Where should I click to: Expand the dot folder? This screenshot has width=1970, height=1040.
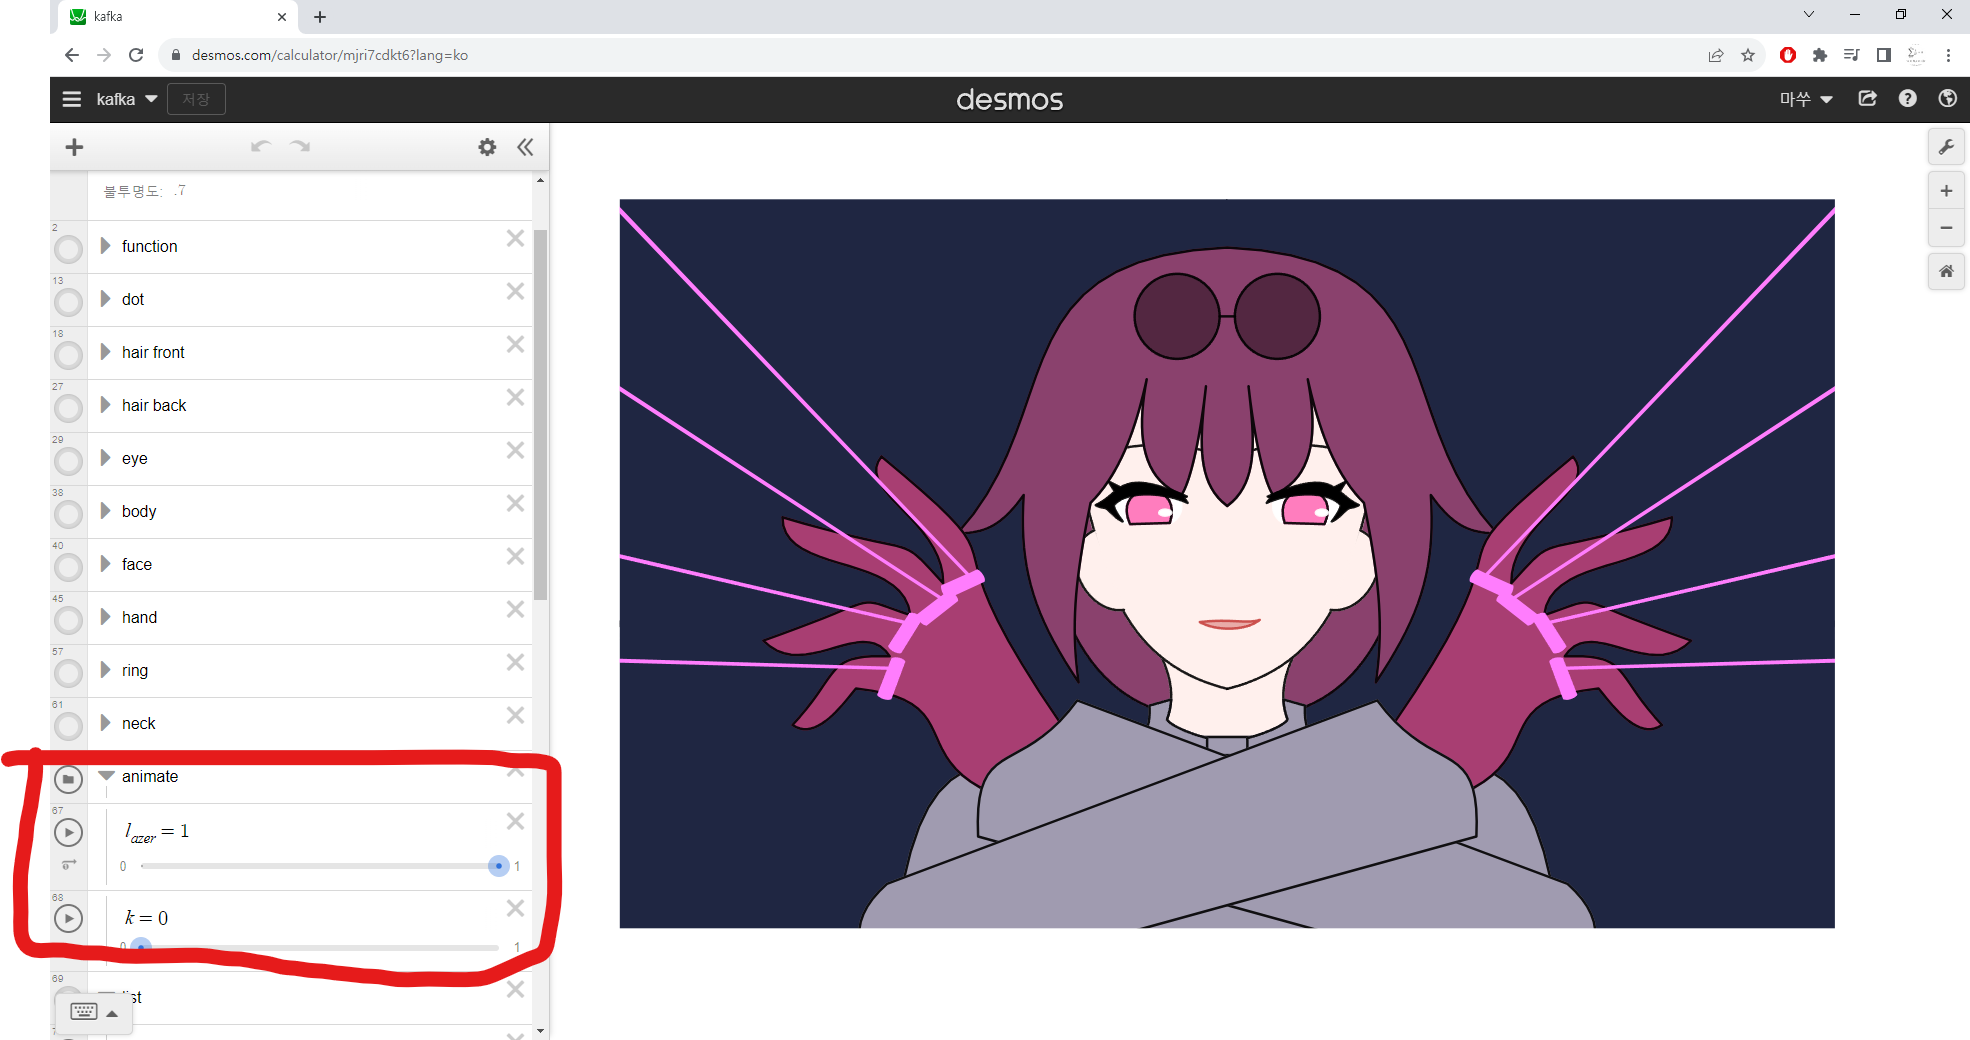(x=105, y=299)
